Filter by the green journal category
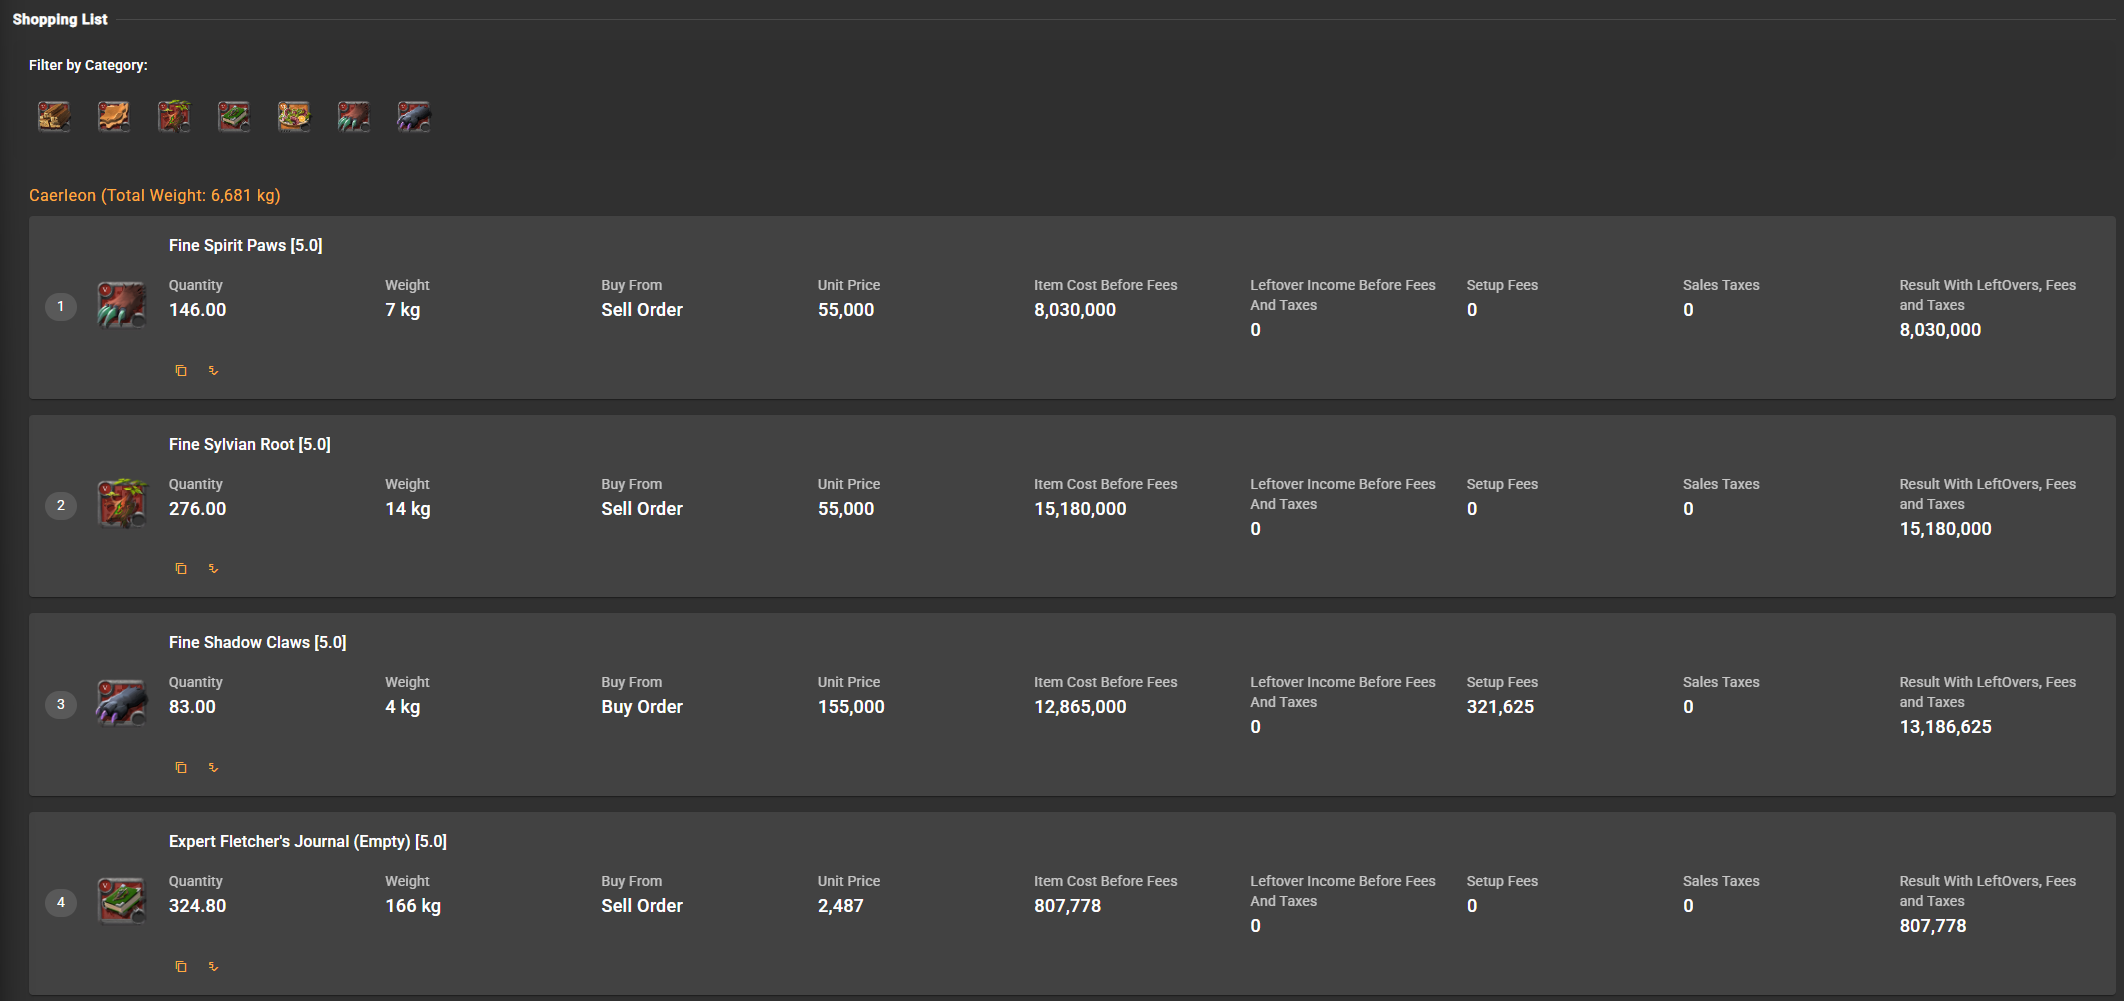The width and height of the screenshot is (2124, 1001). point(234,117)
